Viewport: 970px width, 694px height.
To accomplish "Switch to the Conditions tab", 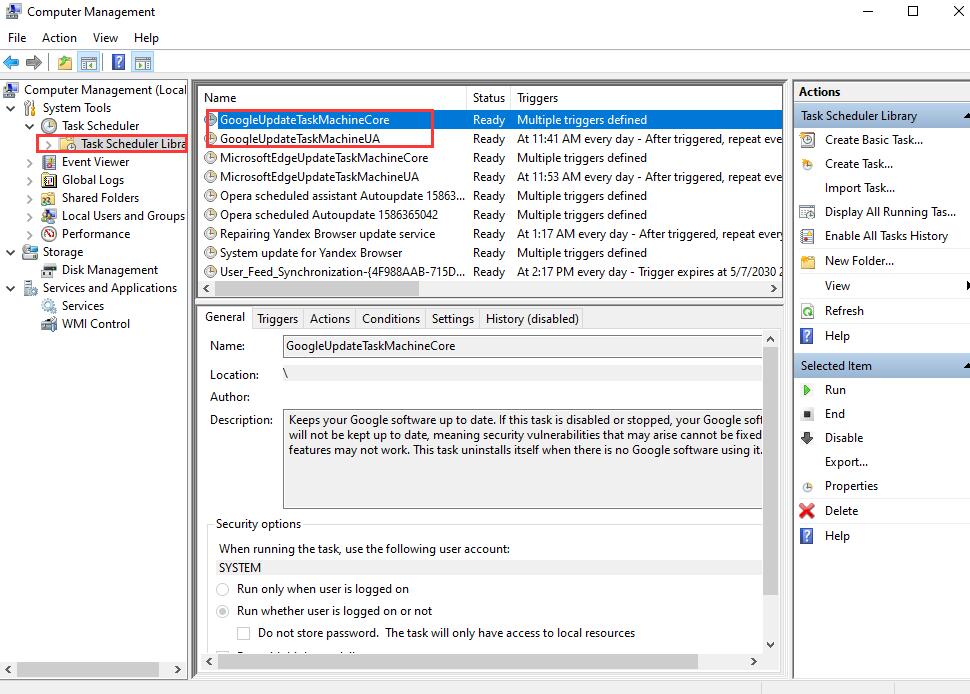I will click(391, 319).
